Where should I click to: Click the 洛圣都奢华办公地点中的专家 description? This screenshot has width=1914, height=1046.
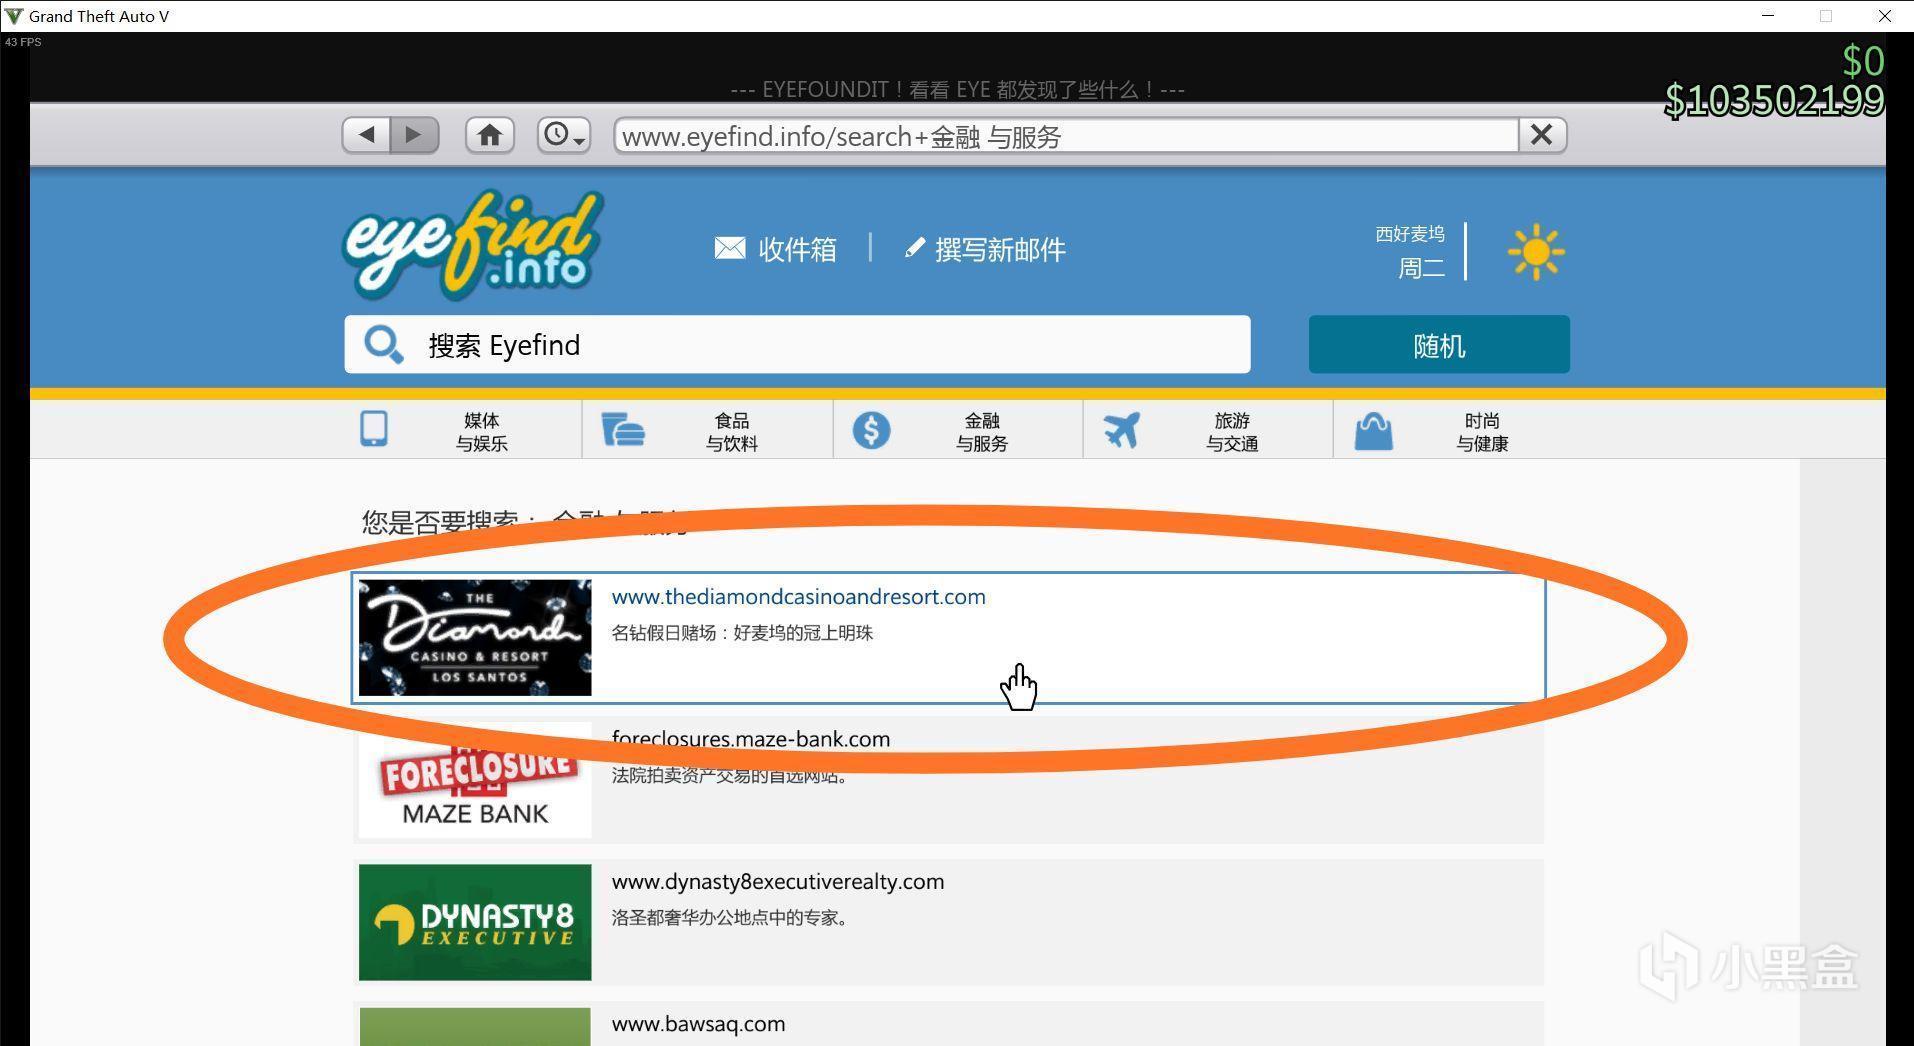731,918
